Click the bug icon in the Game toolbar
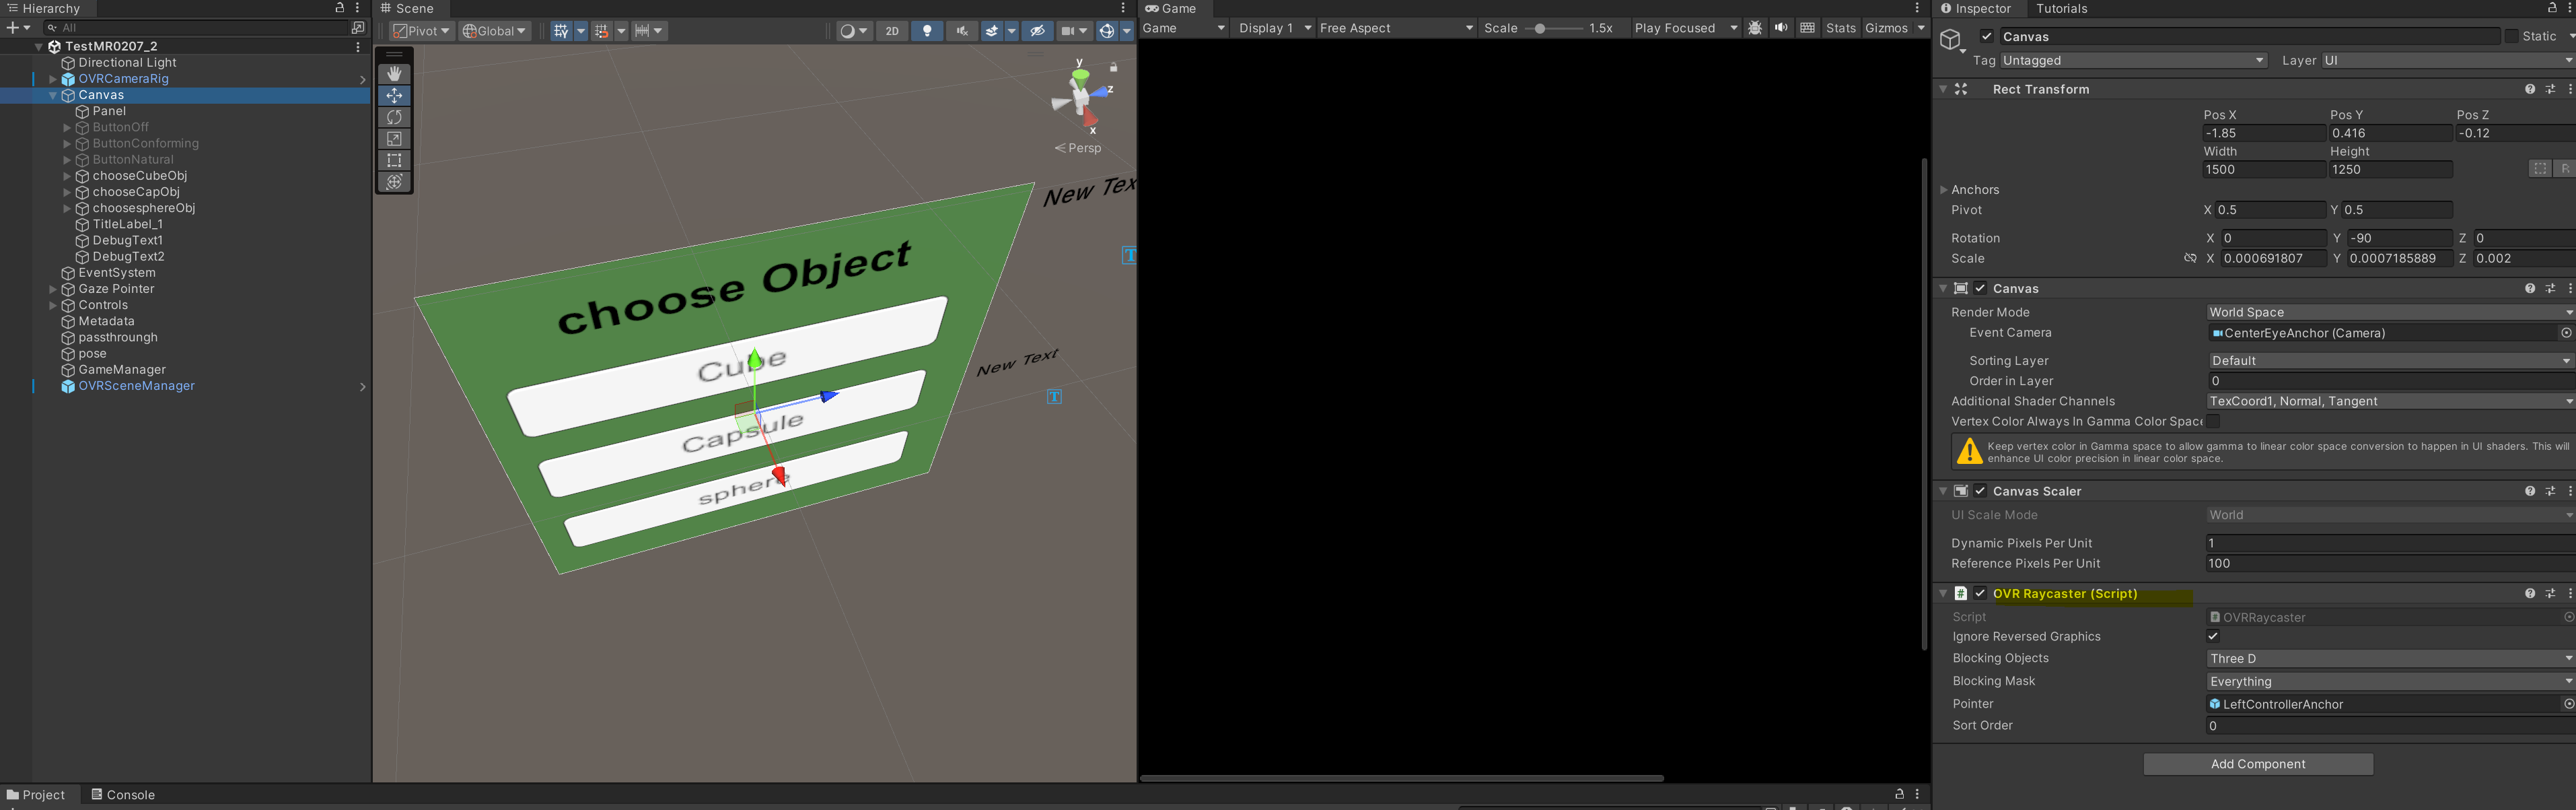 pyautogui.click(x=1755, y=28)
